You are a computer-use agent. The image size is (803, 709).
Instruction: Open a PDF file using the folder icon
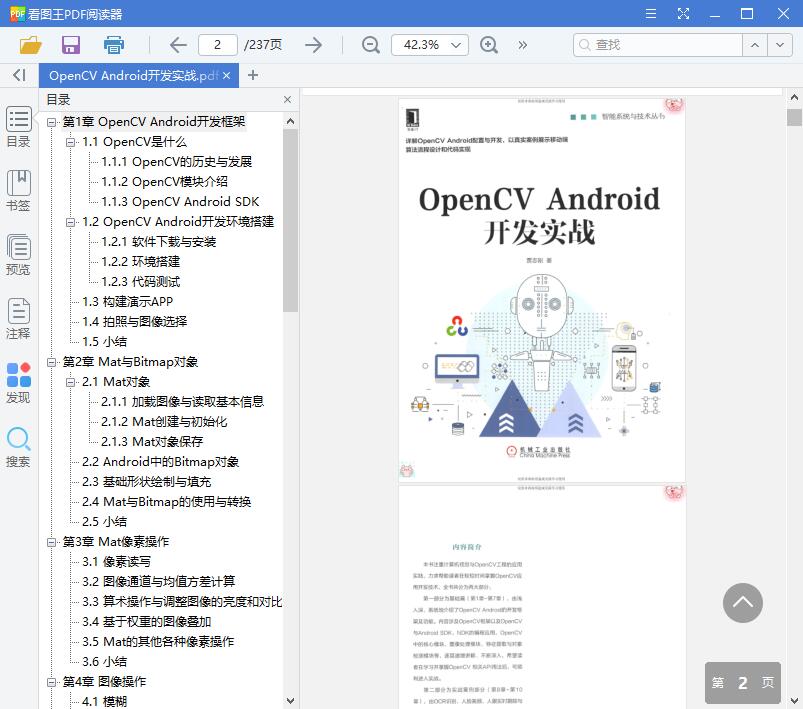pyautogui.click(x=29, y=45)
